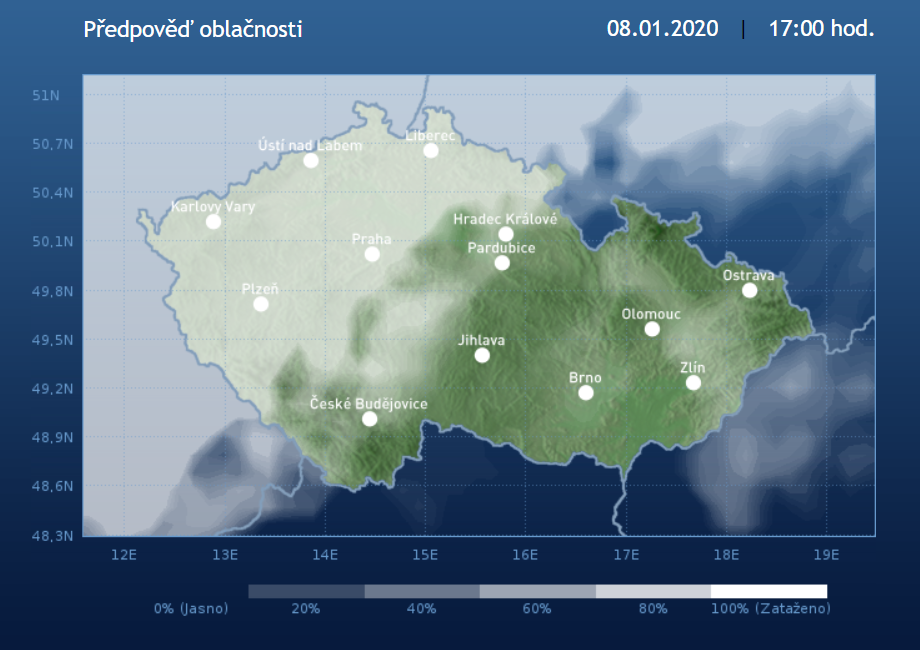Screen dimensions: 920x650
Task: Click the date '08.01.2020'
Action: (x=662, y=28)
